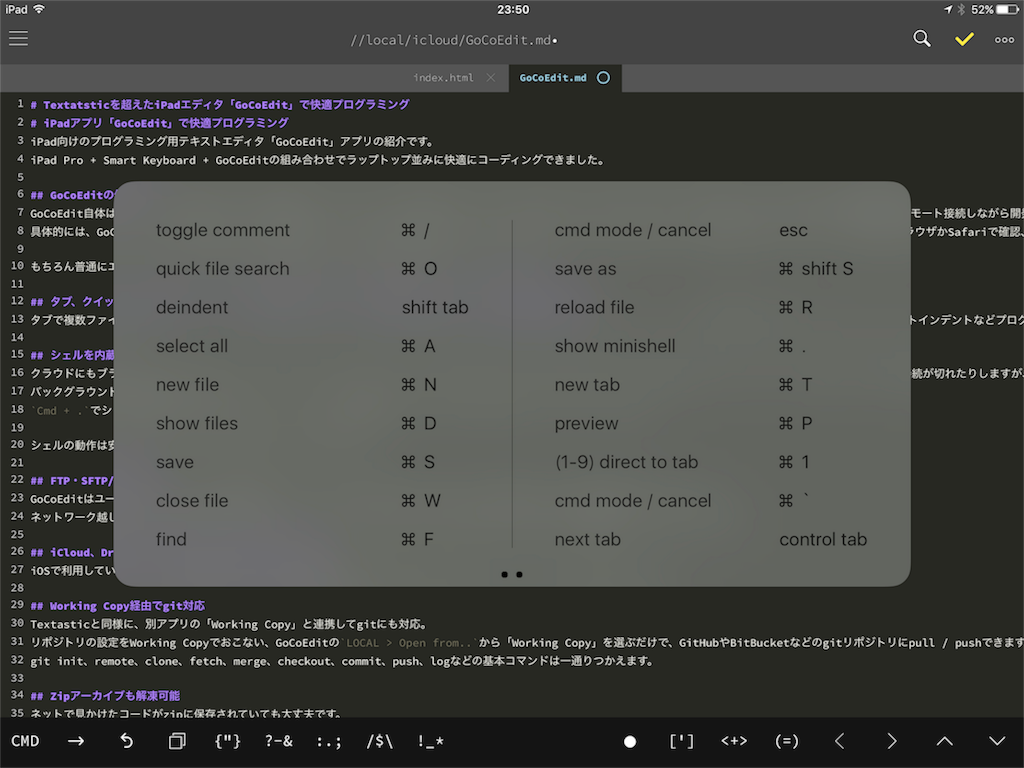Screen dimensions: 1024x768
Task: Tap the unsaved circle on GoCoEdit.md tab
Action: 603,78
